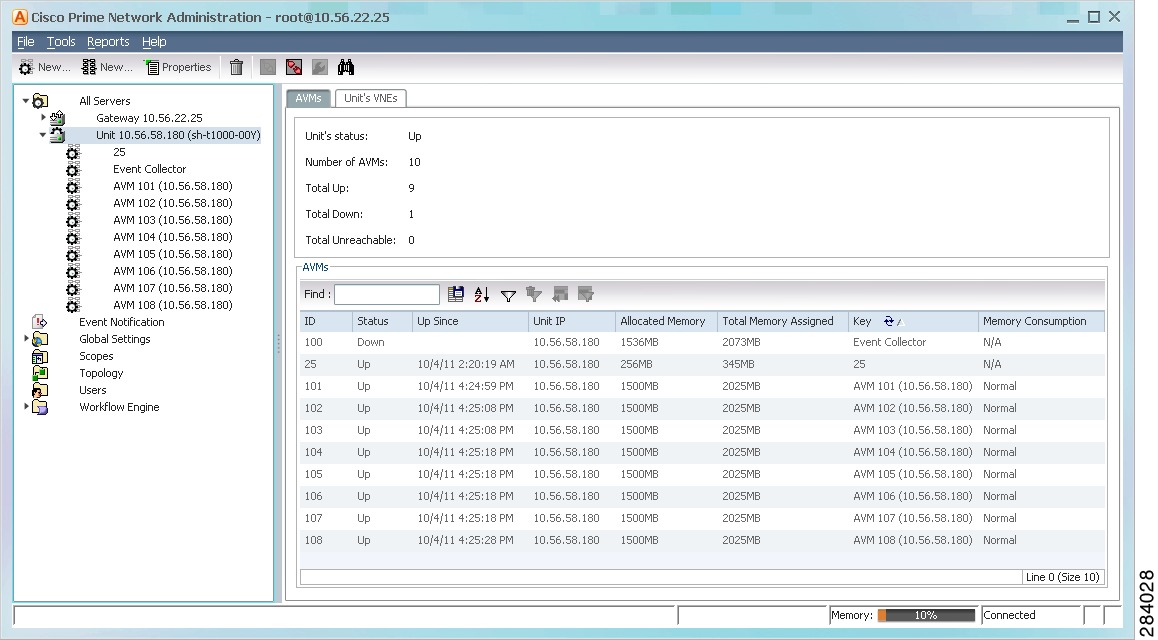
Task: Click the Scopes tree icon
Action: point(40,357)
